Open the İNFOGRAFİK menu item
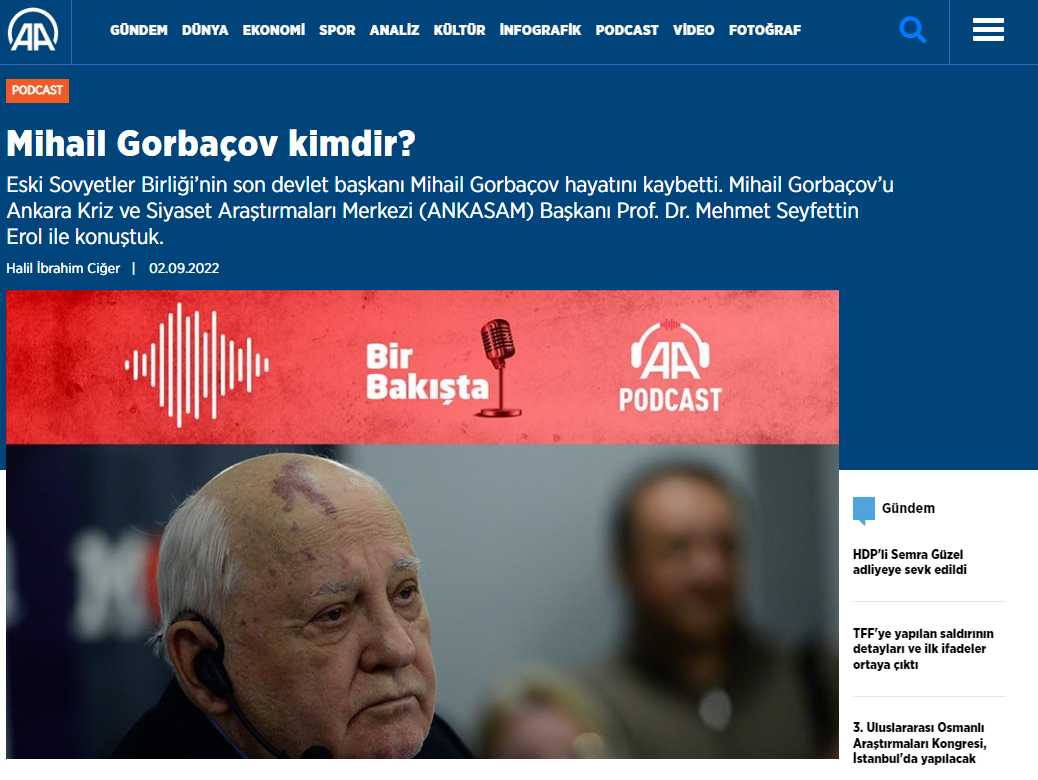The image size is (1038, 780). pyautogui.click(x=540, y=30)
